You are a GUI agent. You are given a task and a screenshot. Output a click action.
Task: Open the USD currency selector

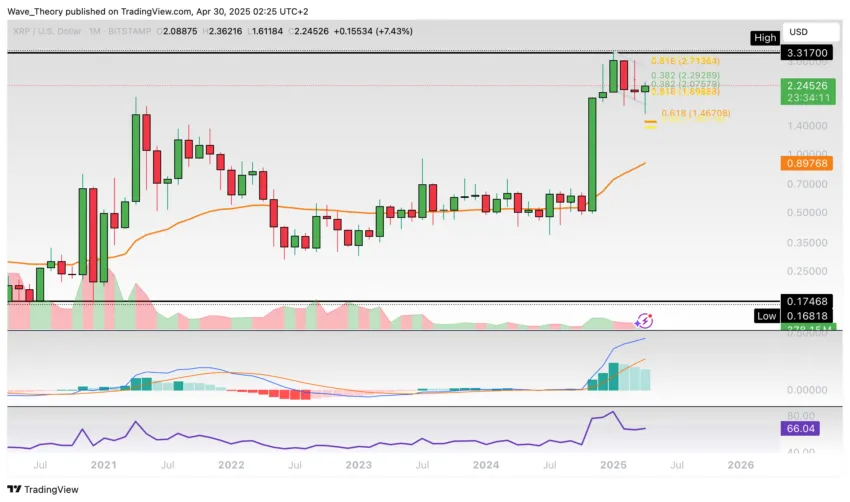[x=812, y=32]
